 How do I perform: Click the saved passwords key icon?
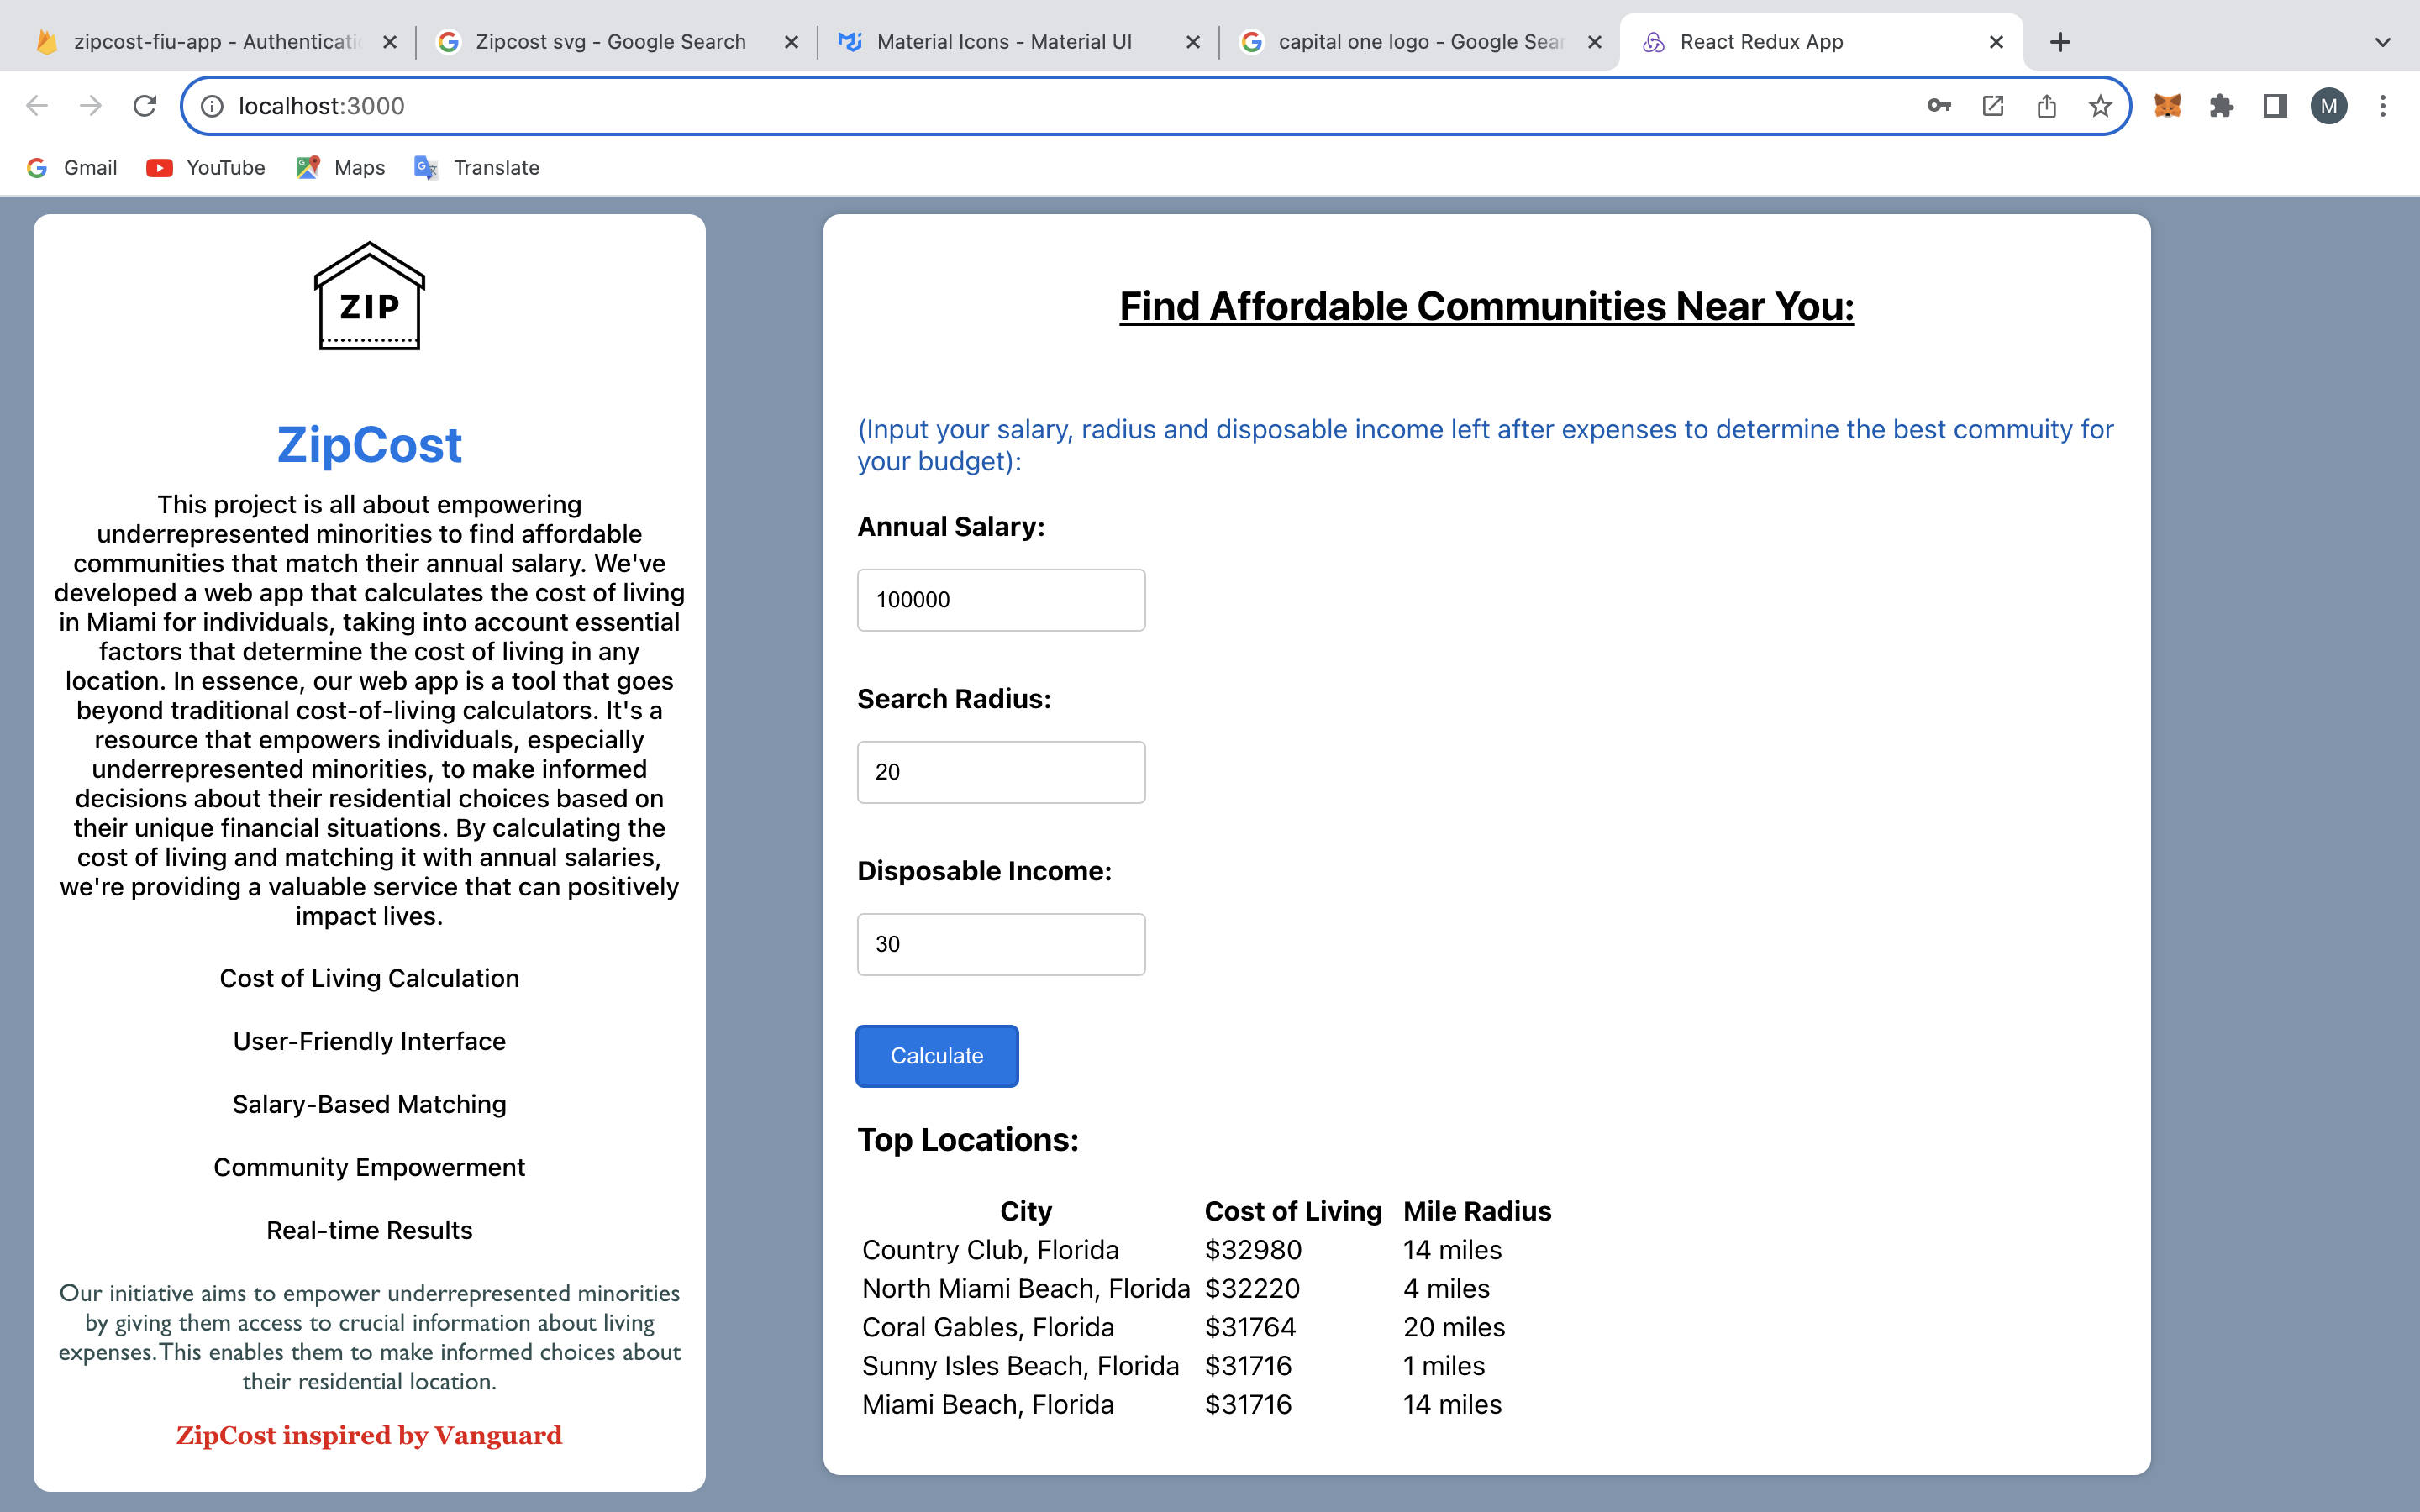pos(1938,106)
